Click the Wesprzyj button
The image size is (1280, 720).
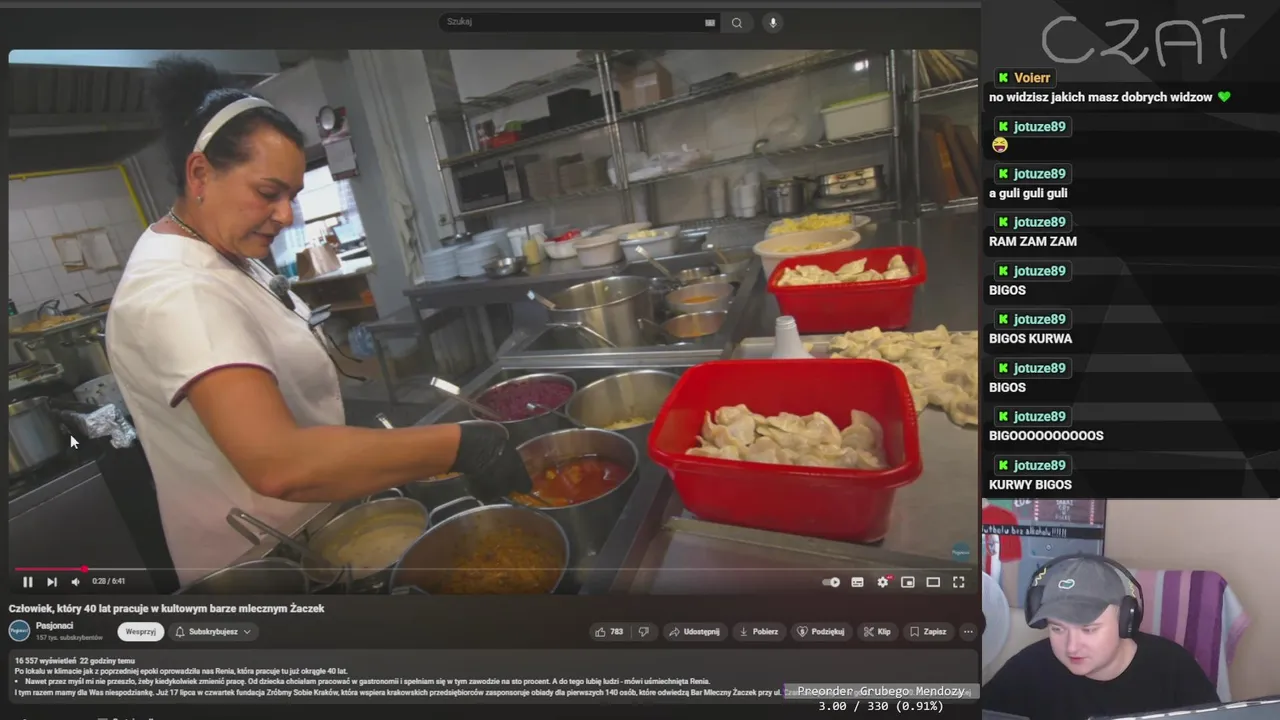(141, 632)
